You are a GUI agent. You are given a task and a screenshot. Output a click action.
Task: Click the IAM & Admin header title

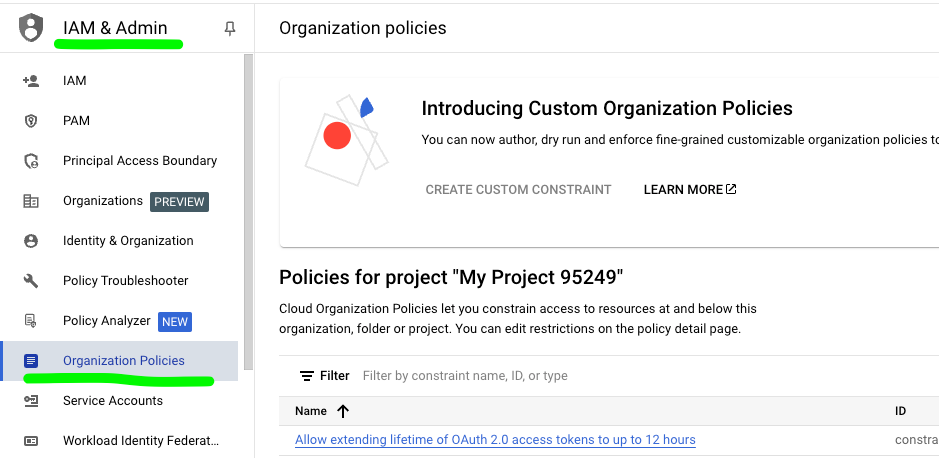115,28
